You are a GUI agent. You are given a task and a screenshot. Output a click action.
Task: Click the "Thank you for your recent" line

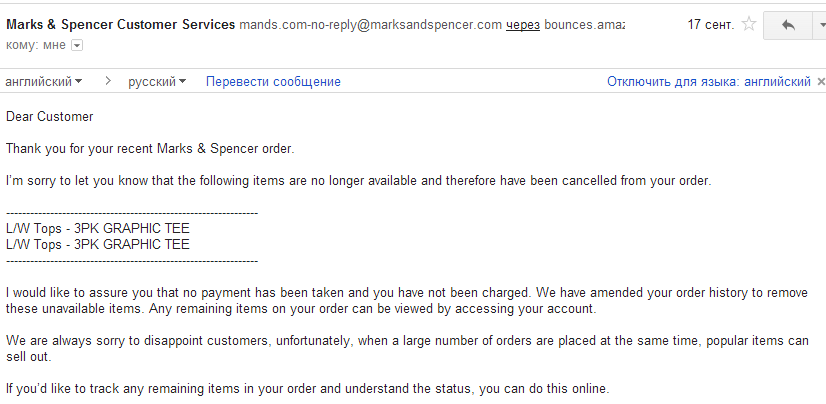tap(150, 148)
